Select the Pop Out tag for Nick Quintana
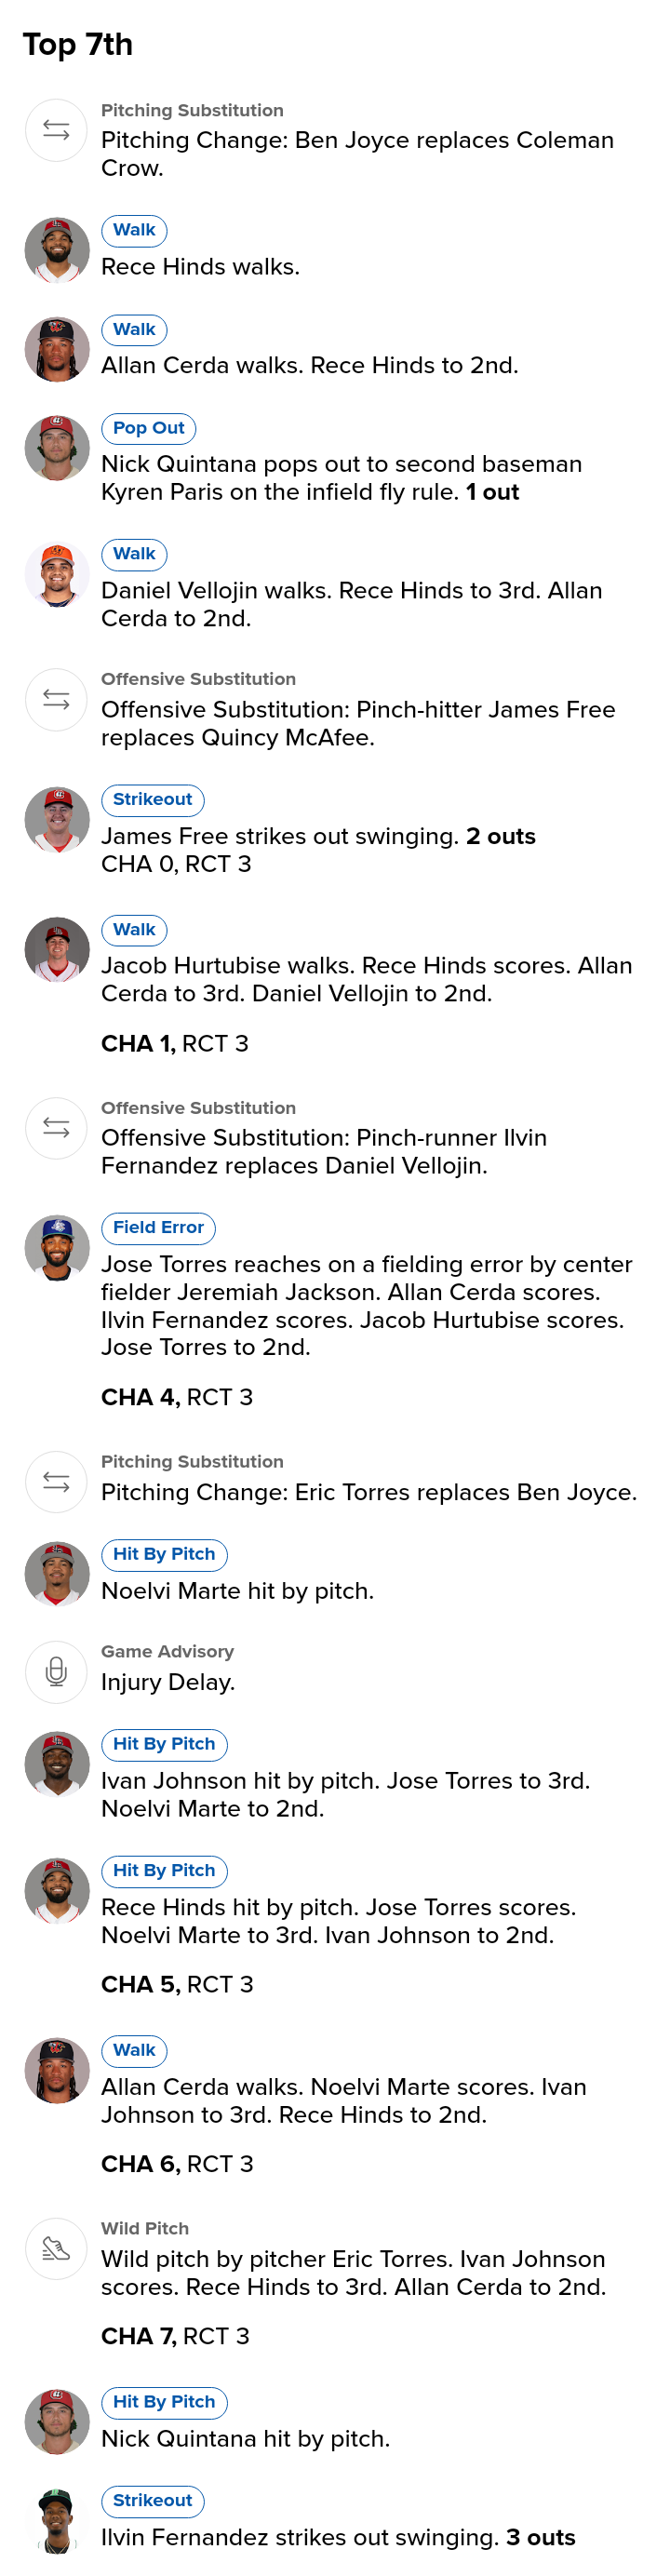 pos(148,428)
